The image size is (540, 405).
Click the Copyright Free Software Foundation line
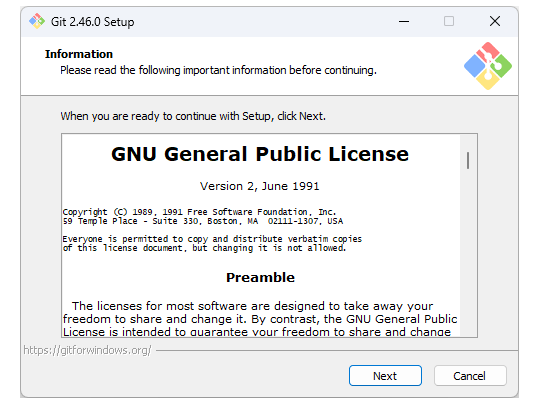click(199, 212)
